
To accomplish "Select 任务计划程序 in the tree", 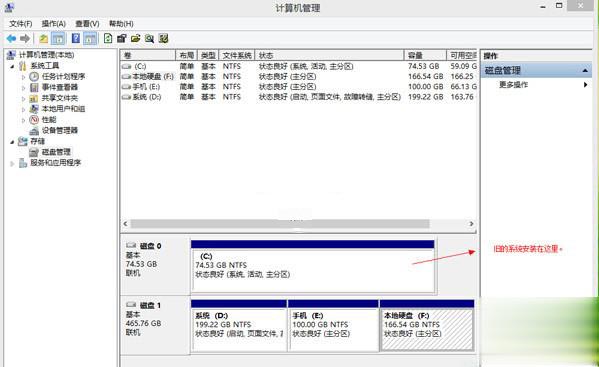I will (63, 76).
